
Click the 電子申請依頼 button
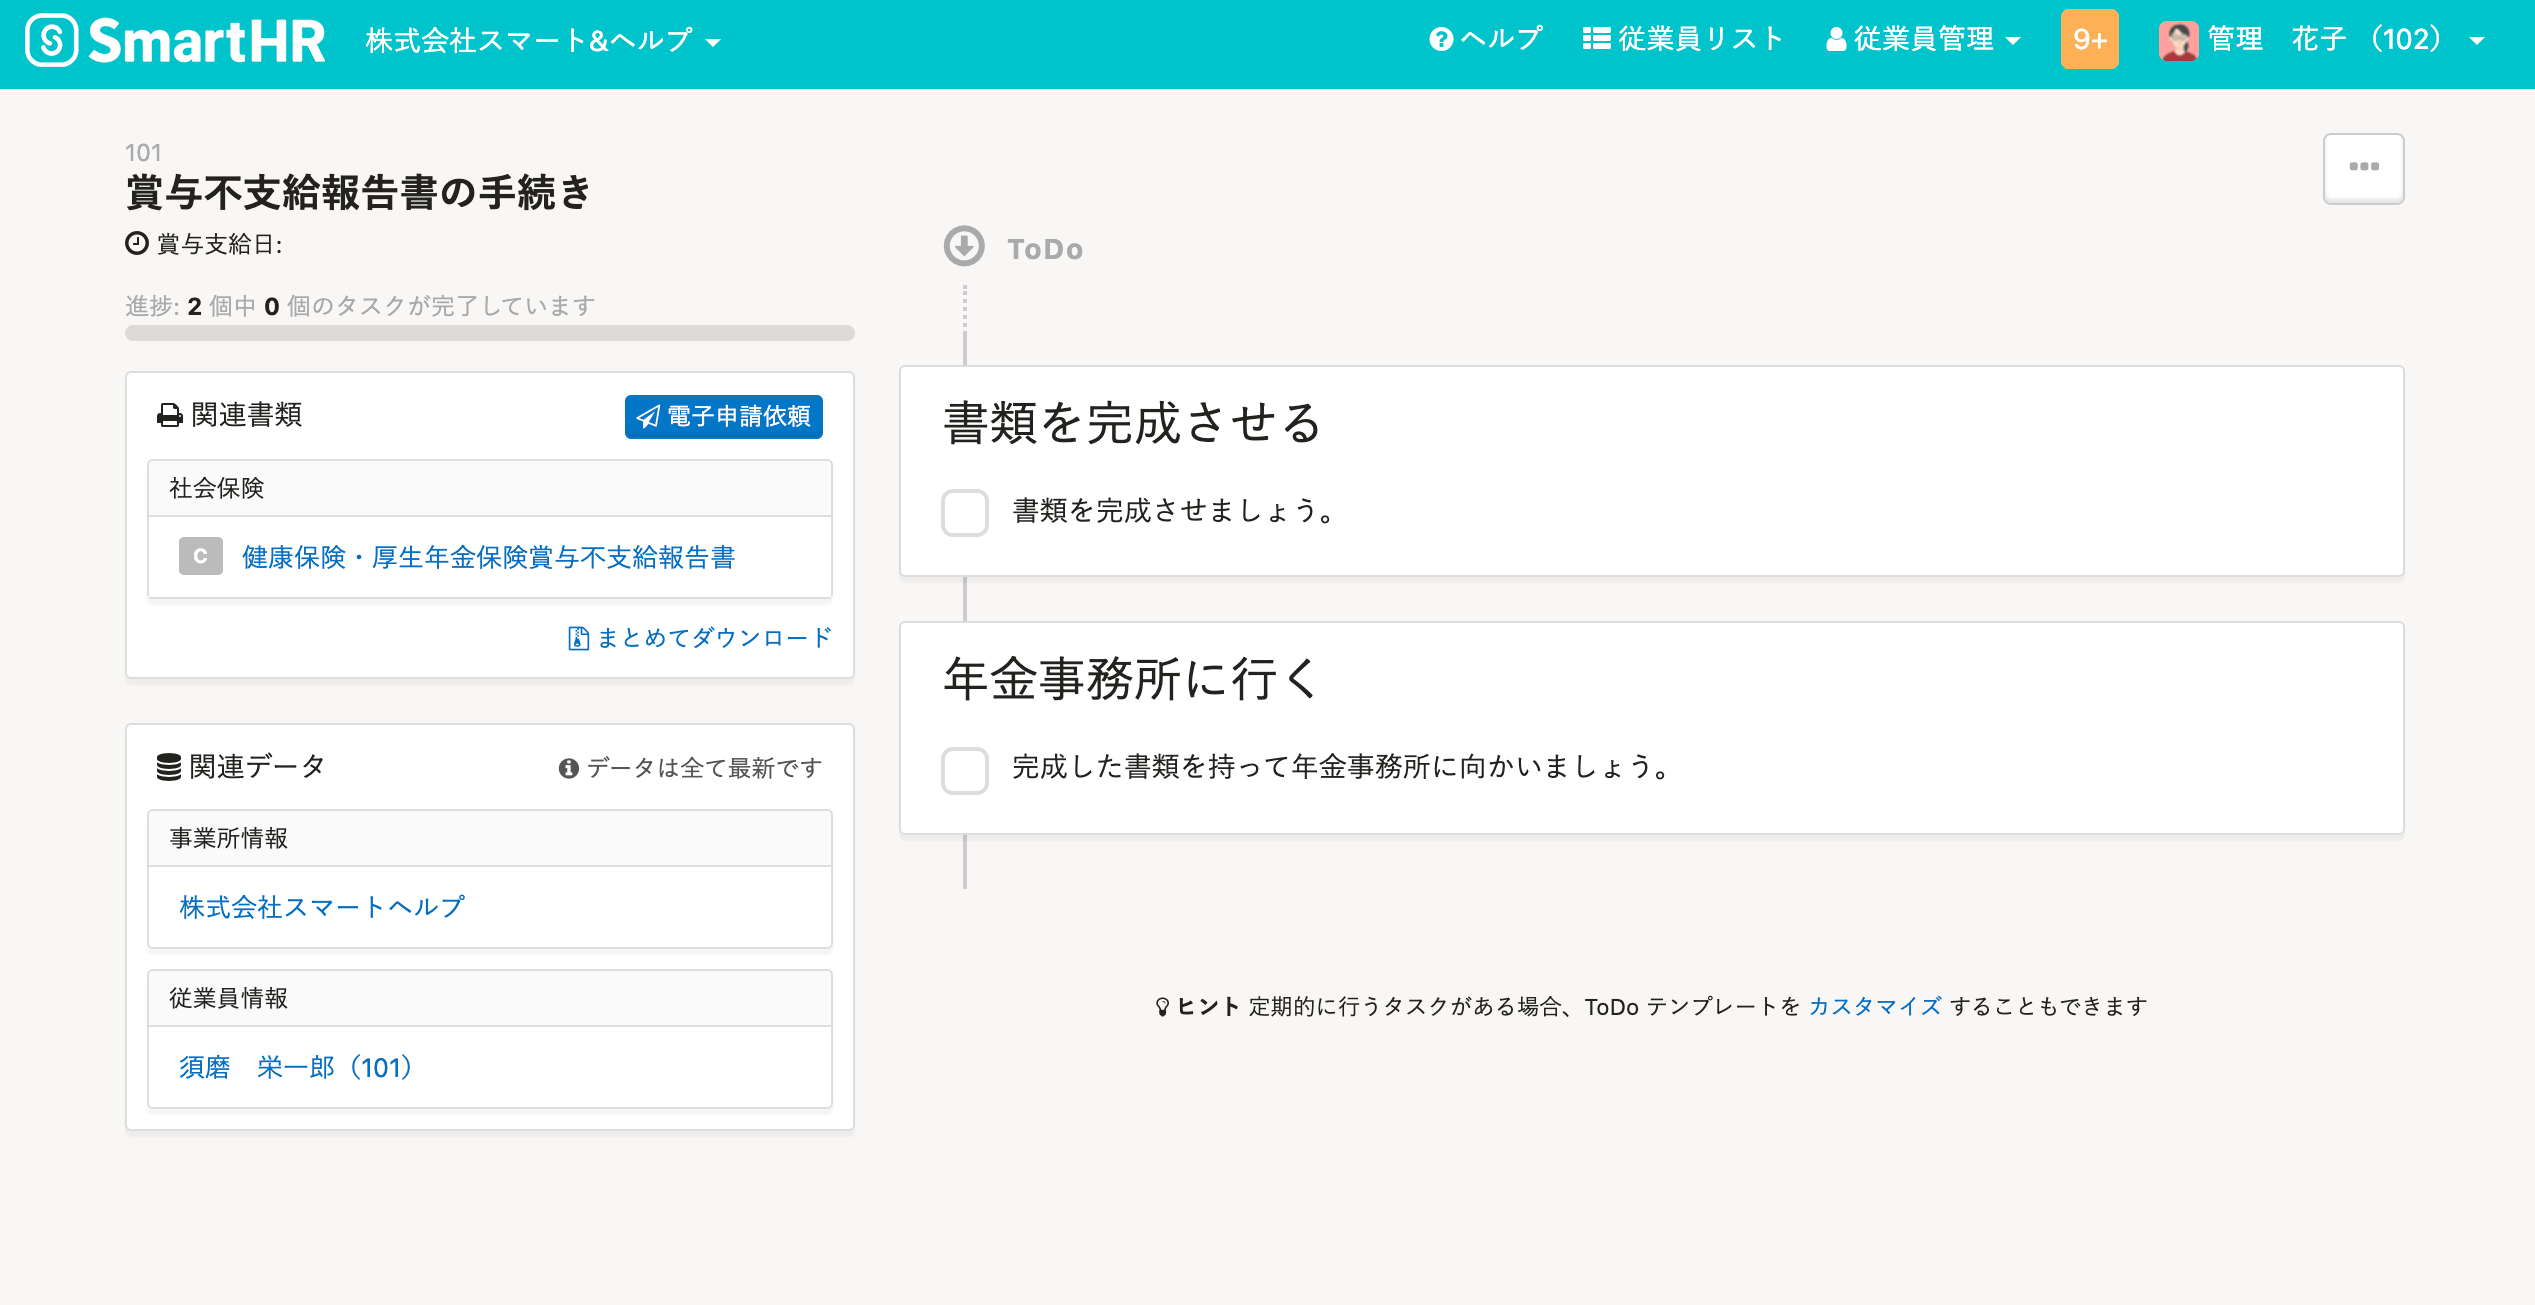pyautogui.click(x=724, y=416)
